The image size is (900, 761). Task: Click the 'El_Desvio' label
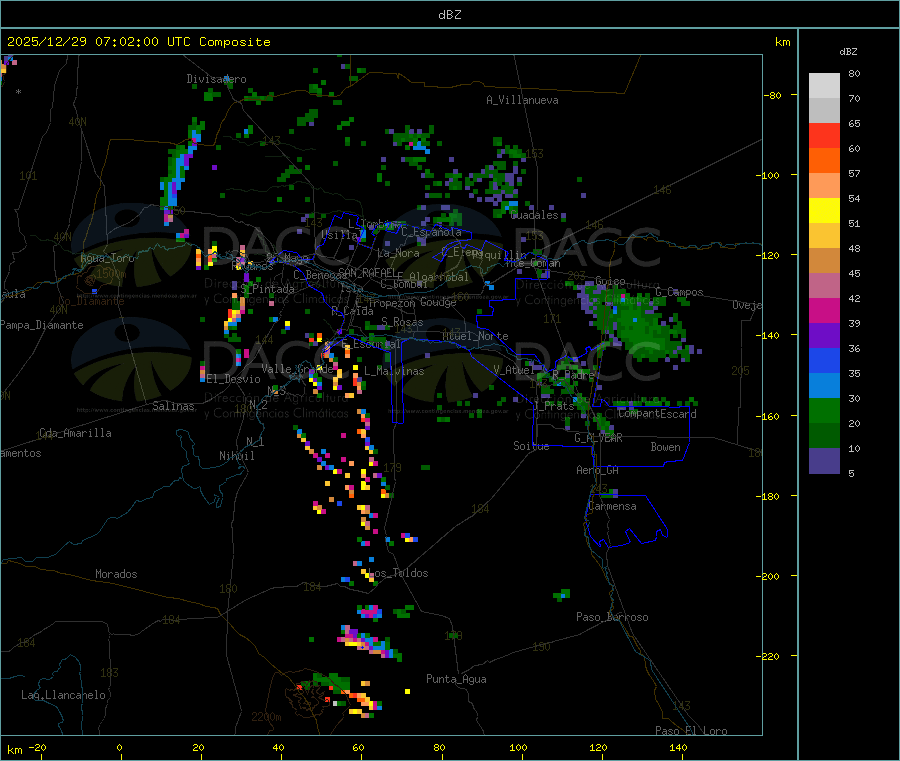pos(234,379)
